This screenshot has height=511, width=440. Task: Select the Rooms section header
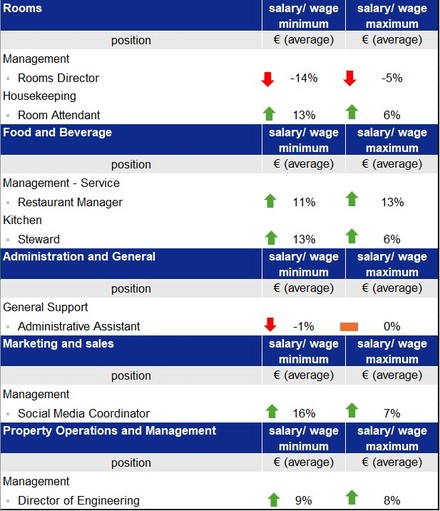22,8
